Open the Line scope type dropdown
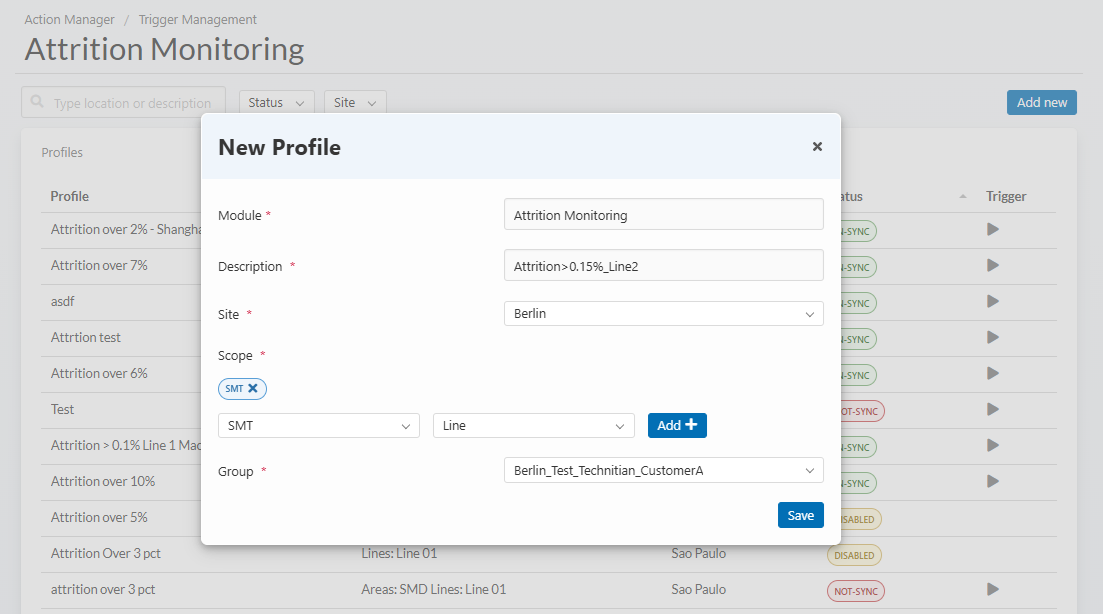This screenshot has width=1103, height=614. [x=533, y=426]
